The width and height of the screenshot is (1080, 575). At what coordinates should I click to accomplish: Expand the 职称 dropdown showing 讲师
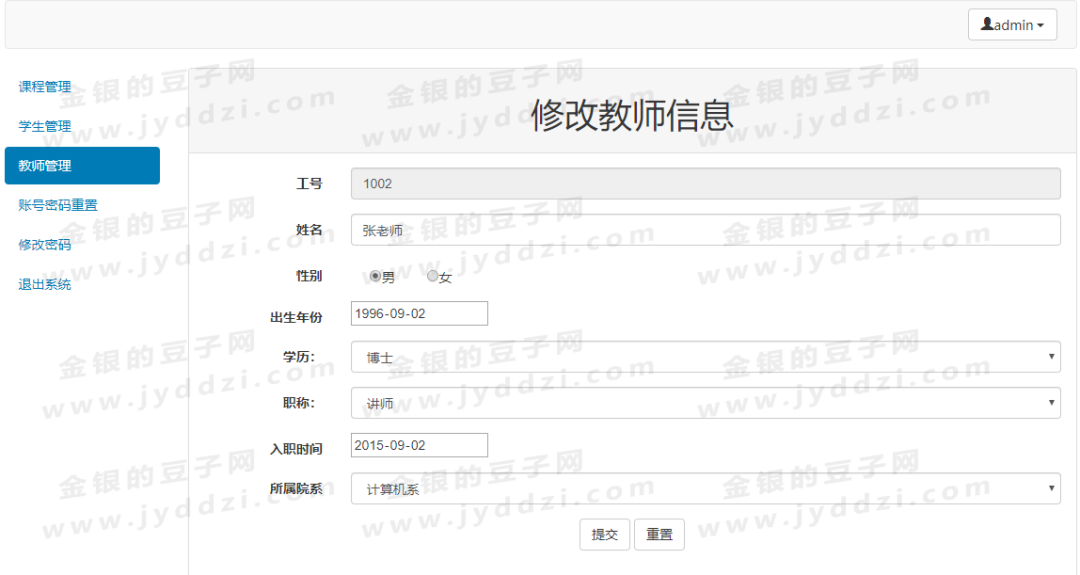pos(705,403)
